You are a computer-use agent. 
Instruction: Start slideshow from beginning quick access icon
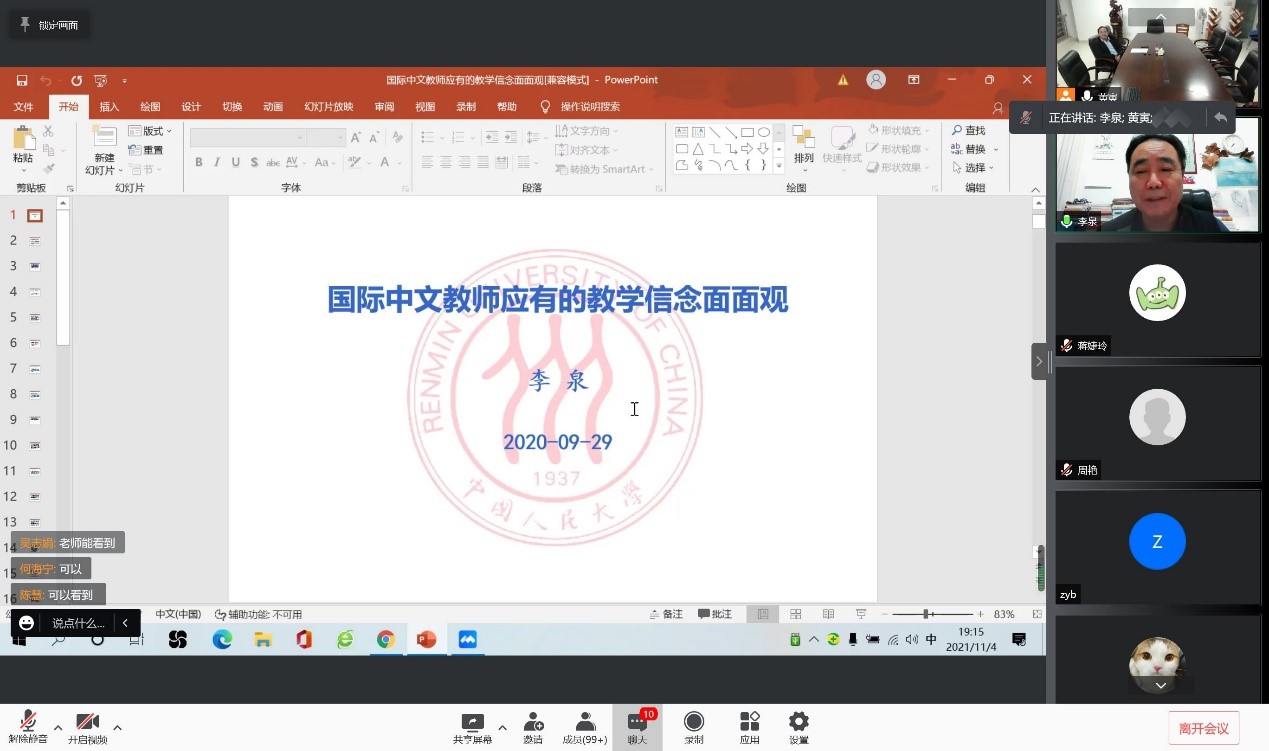pos(101,80)
